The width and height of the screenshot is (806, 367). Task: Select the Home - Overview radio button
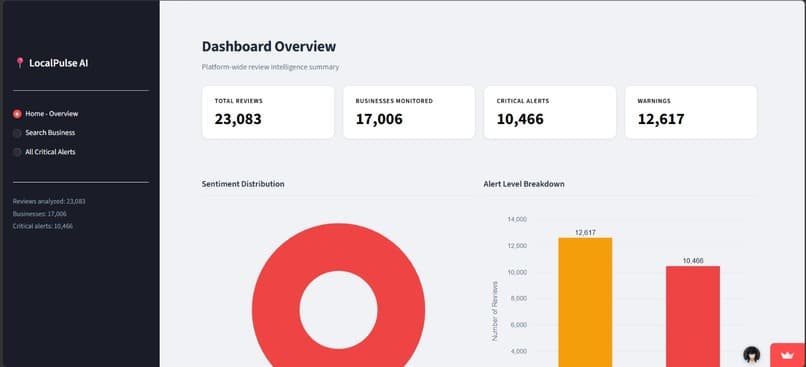coord(17,114)
